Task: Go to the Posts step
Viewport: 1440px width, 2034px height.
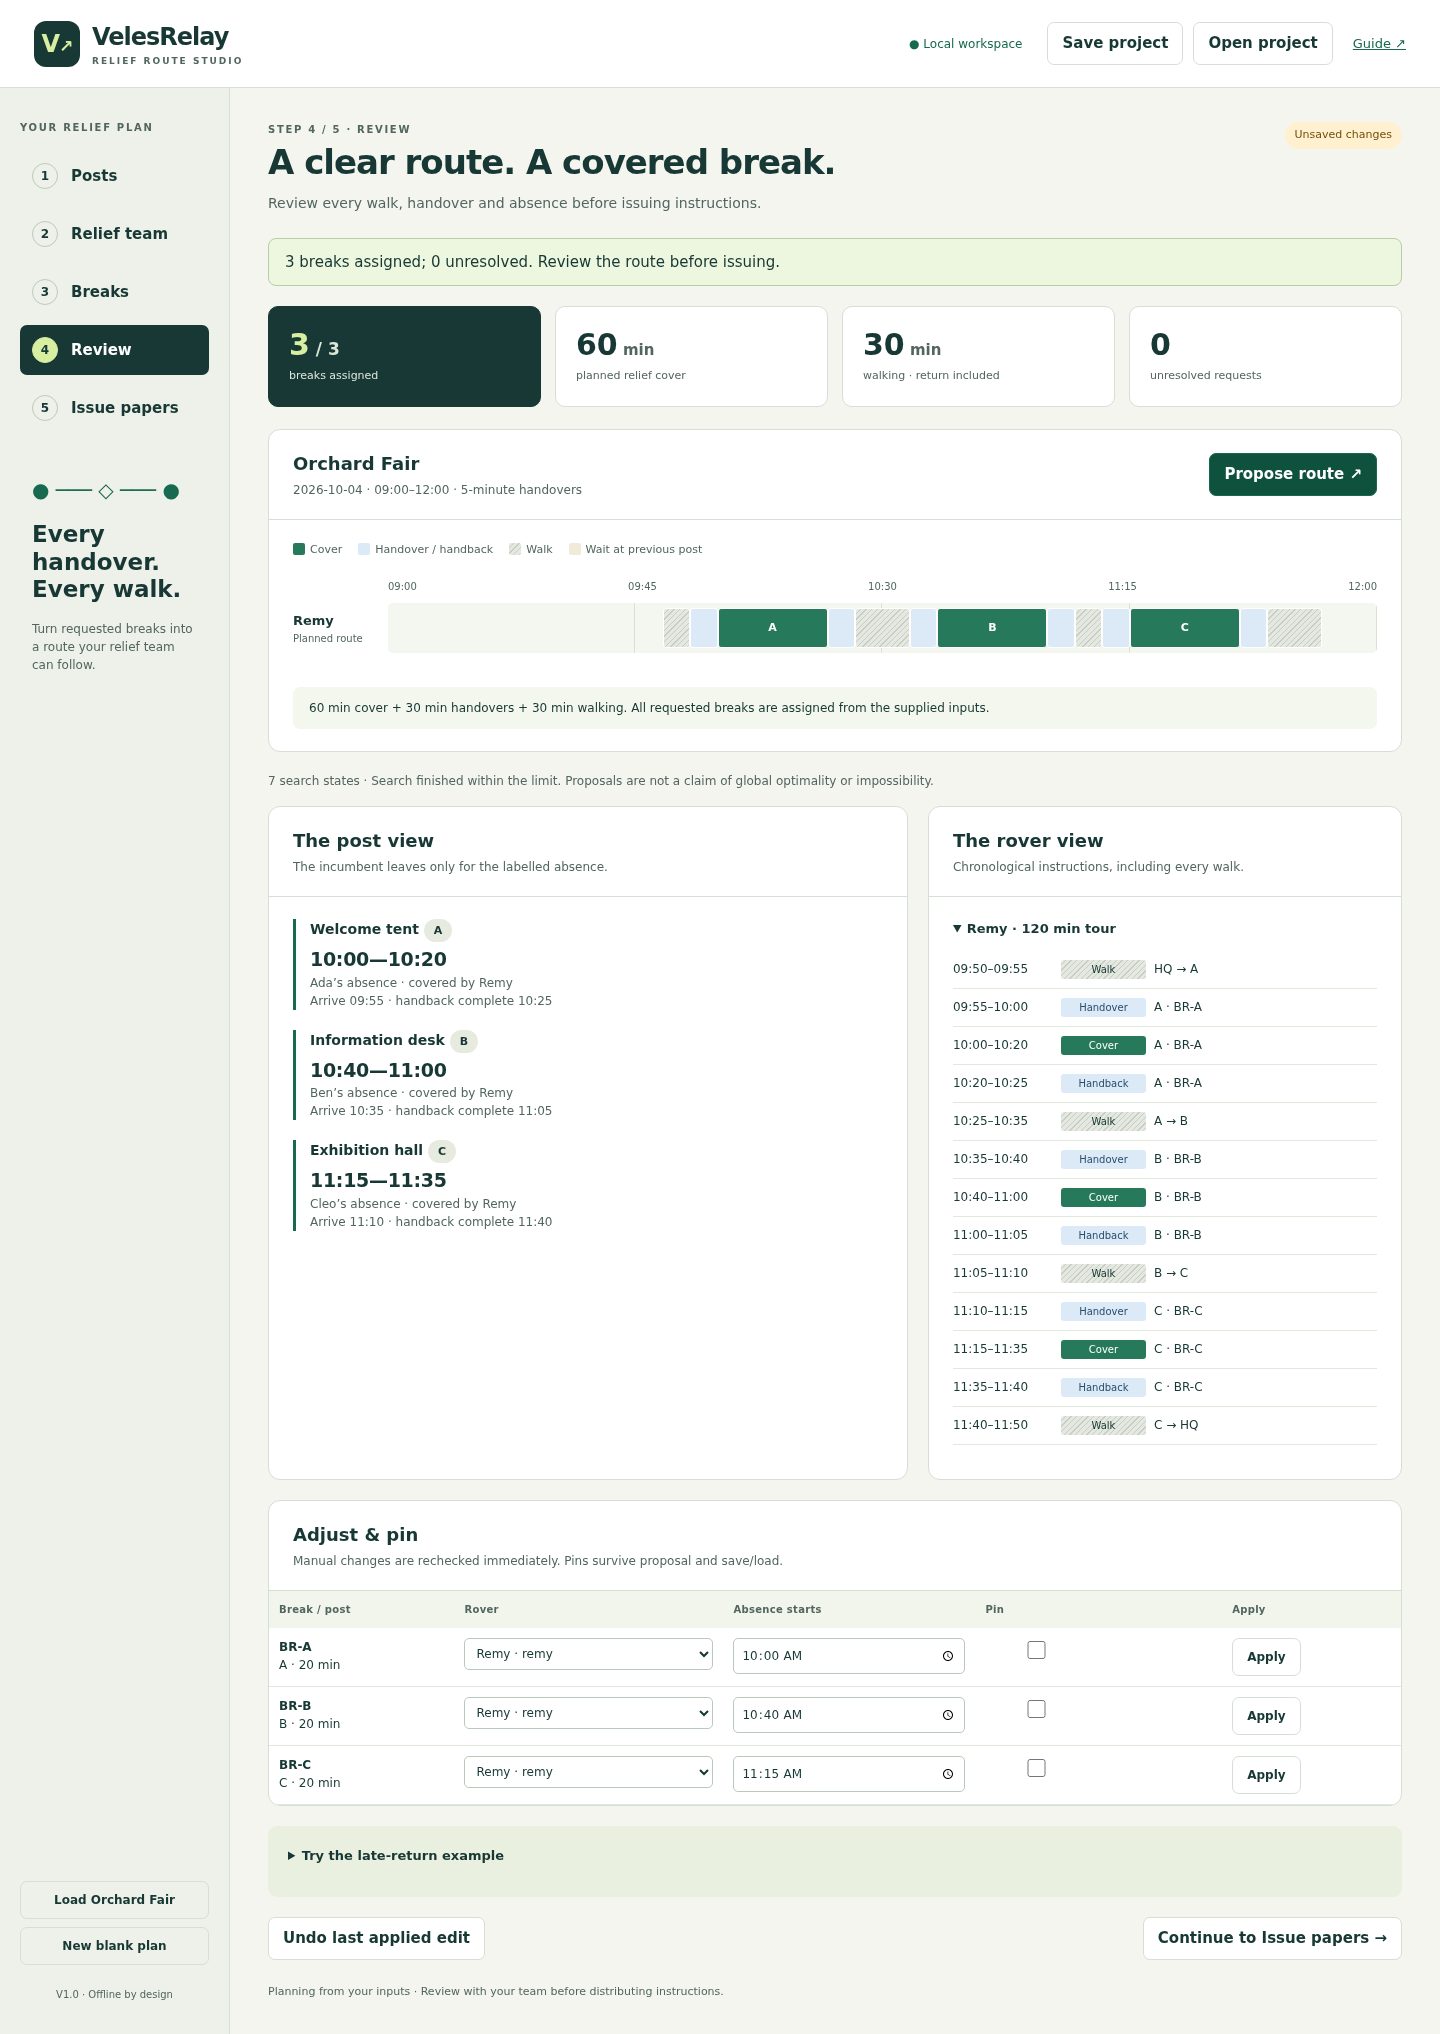Action: [x=114, y=176]
